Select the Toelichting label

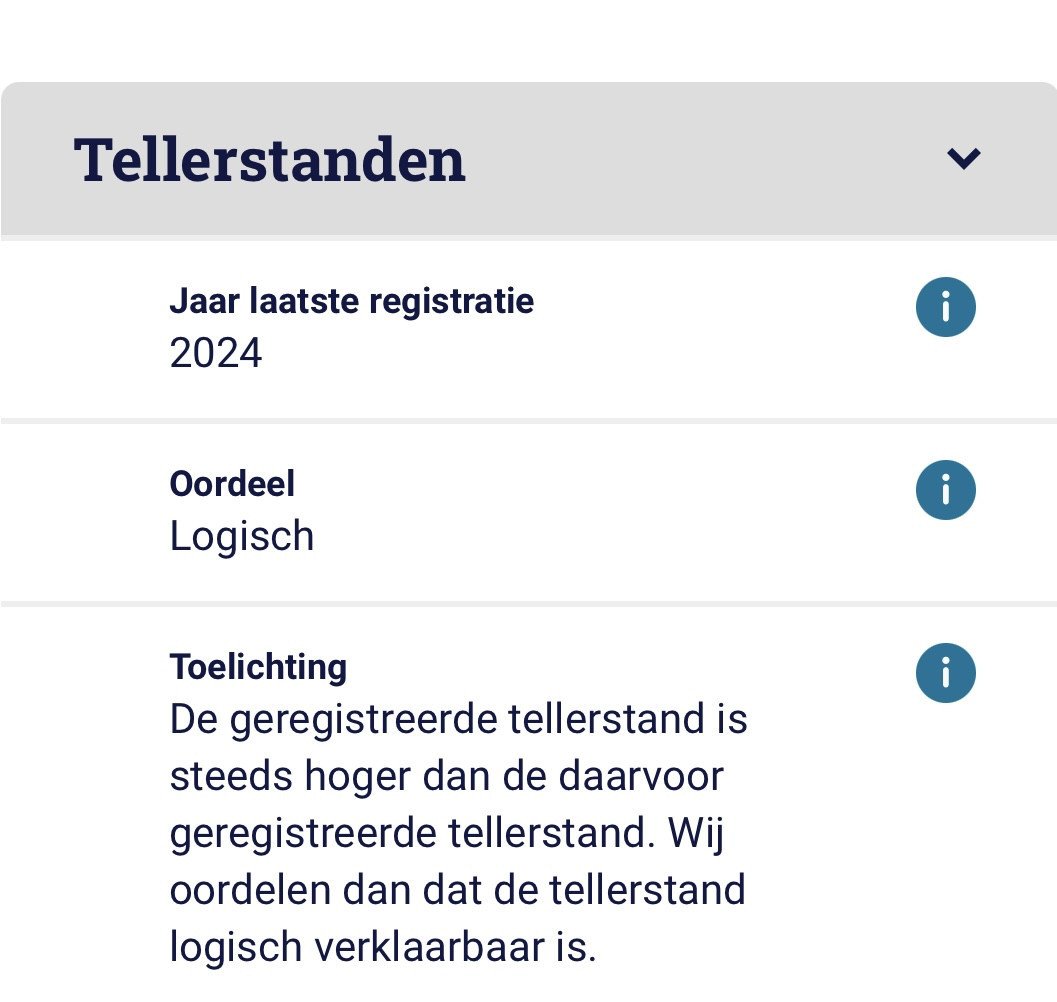[258, 668]
